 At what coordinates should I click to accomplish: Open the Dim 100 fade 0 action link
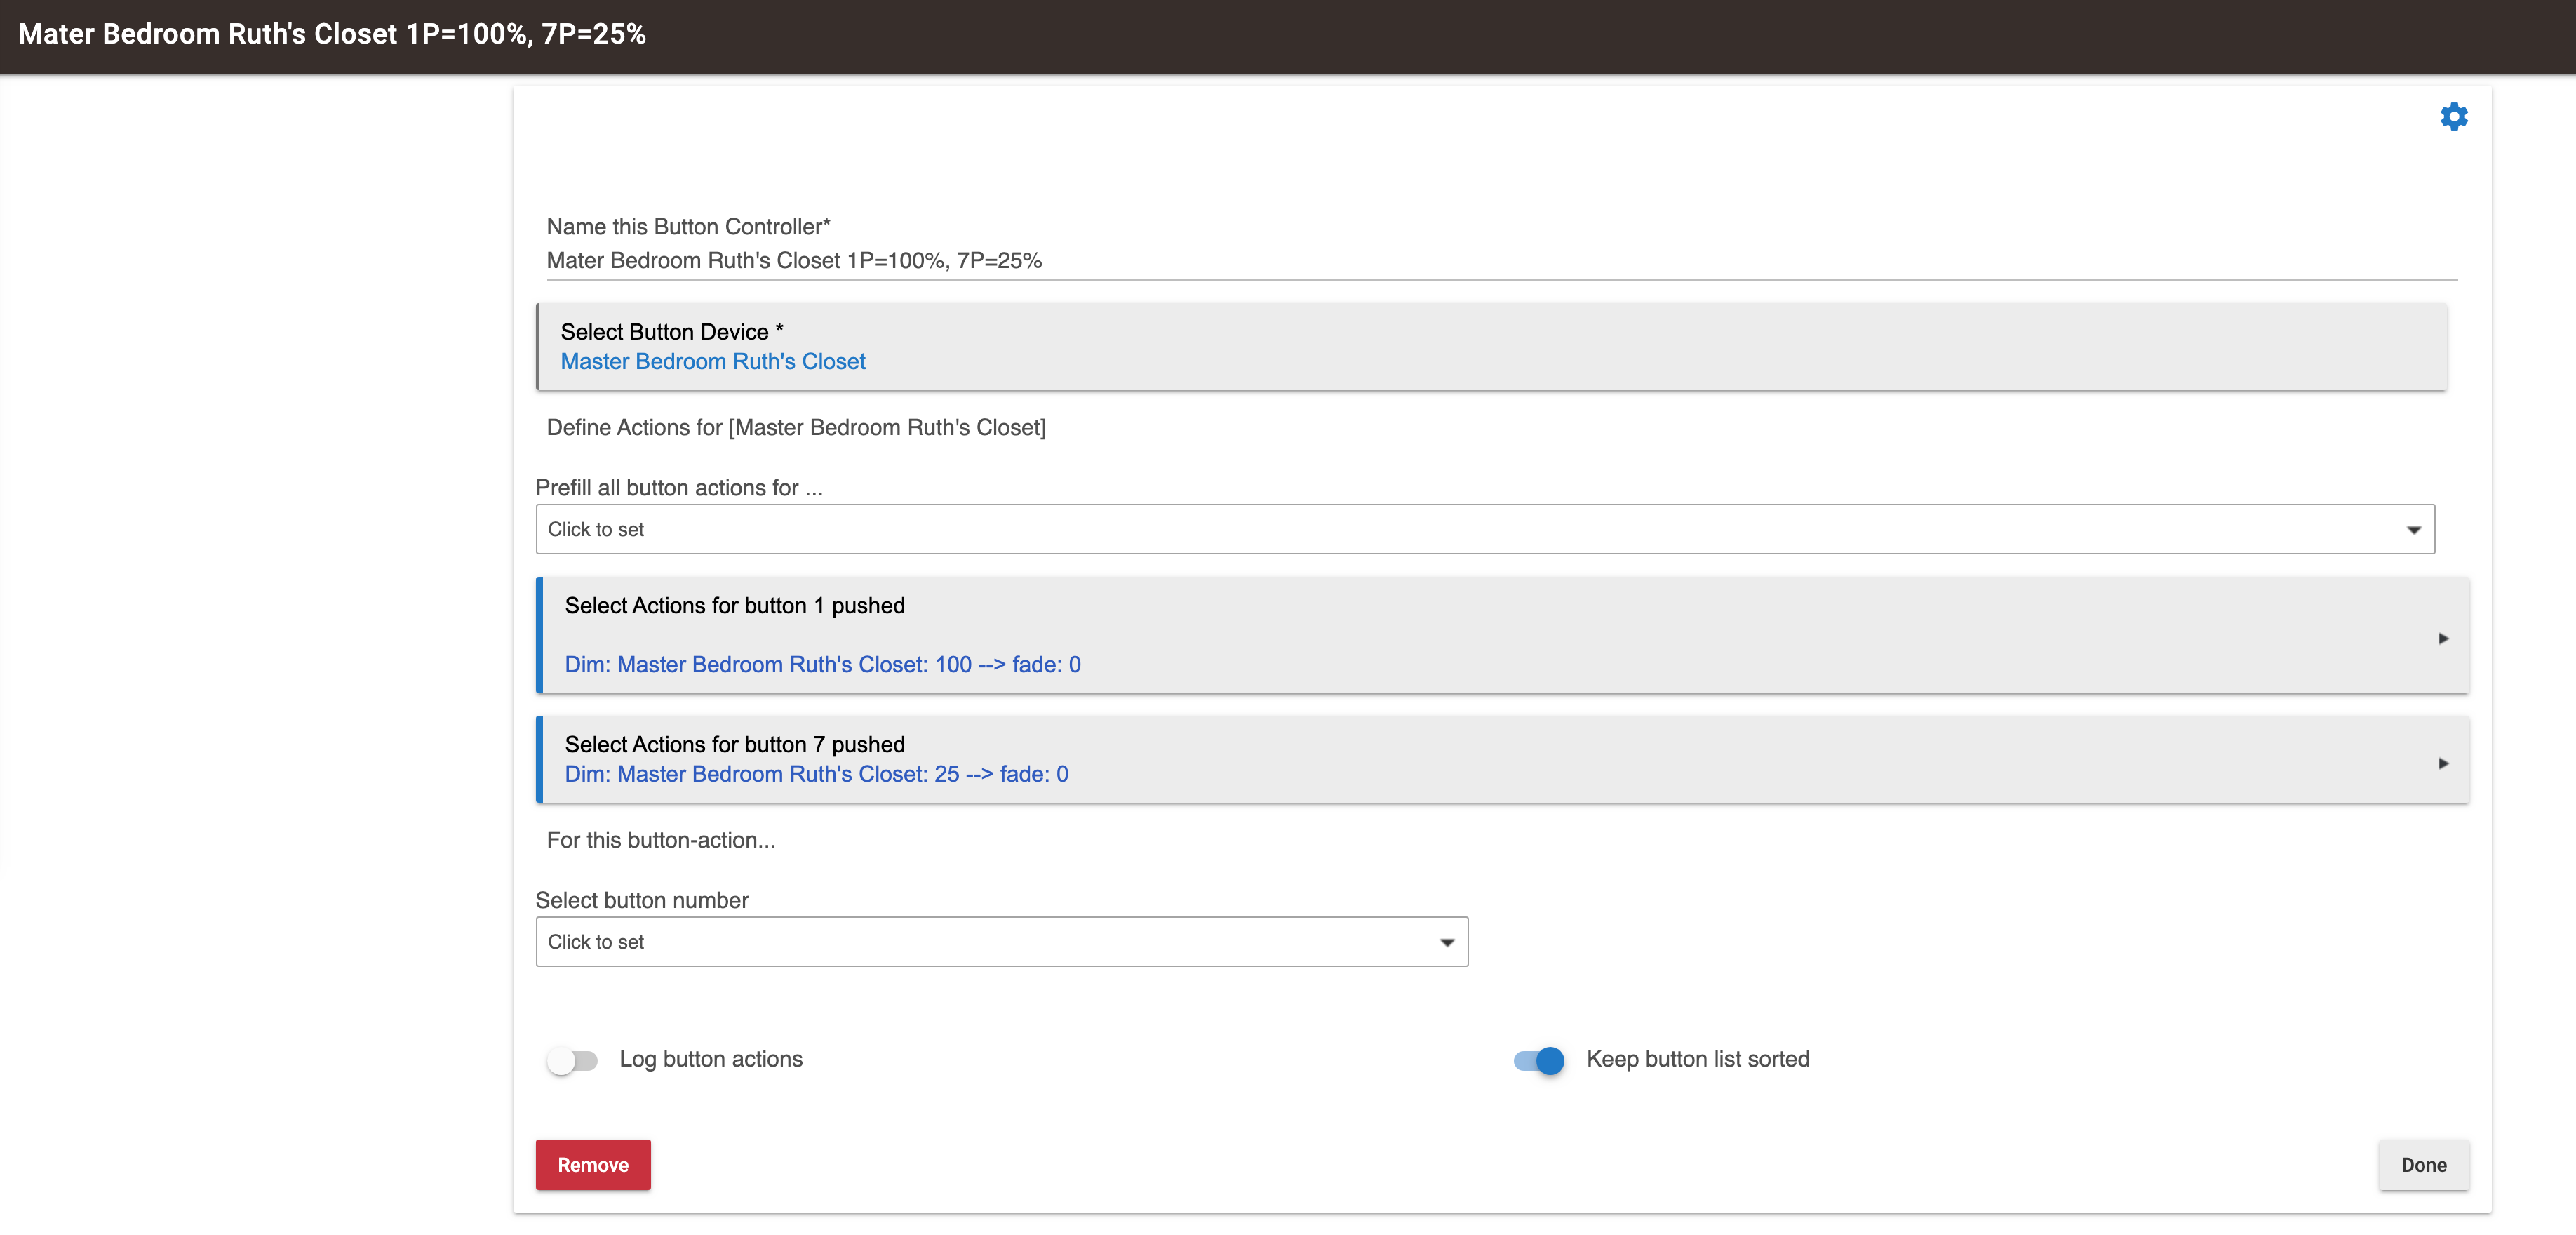tap(822, 665)
